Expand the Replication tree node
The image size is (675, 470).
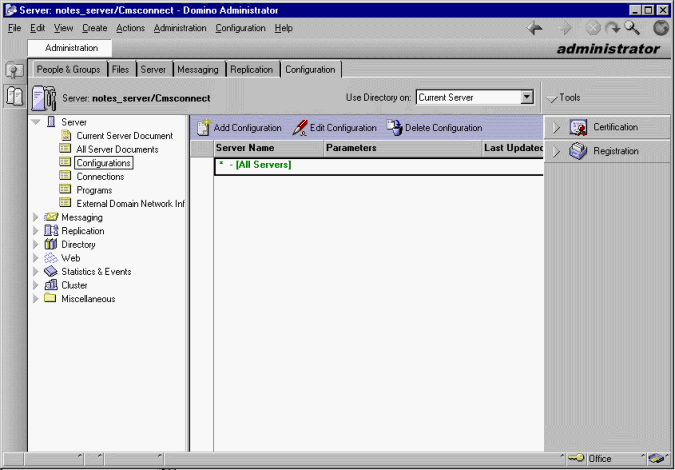coord(36,231)
